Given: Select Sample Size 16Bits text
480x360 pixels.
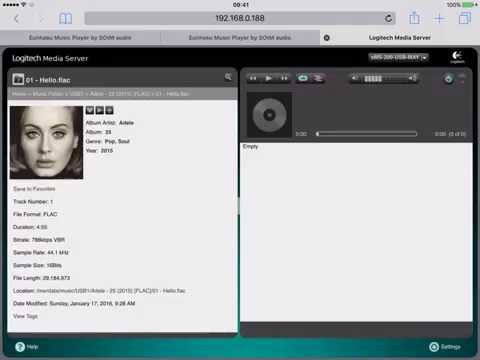Looking at the screenshot, I should (x=37, y=265).
